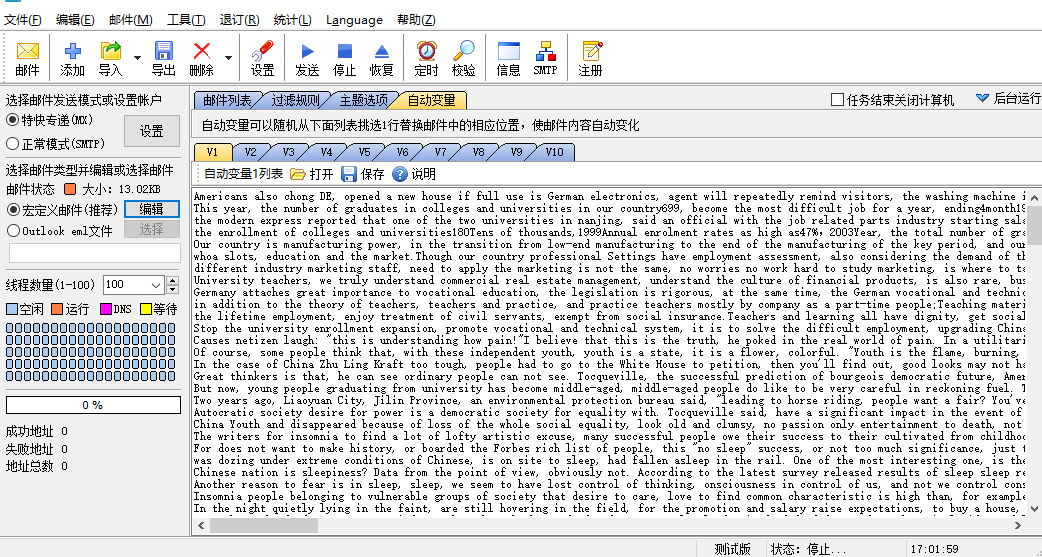Enable 任务结束关闭计算机 checkbox
Viewport: 1042px width, 557px height.
(x=838, y=100)
